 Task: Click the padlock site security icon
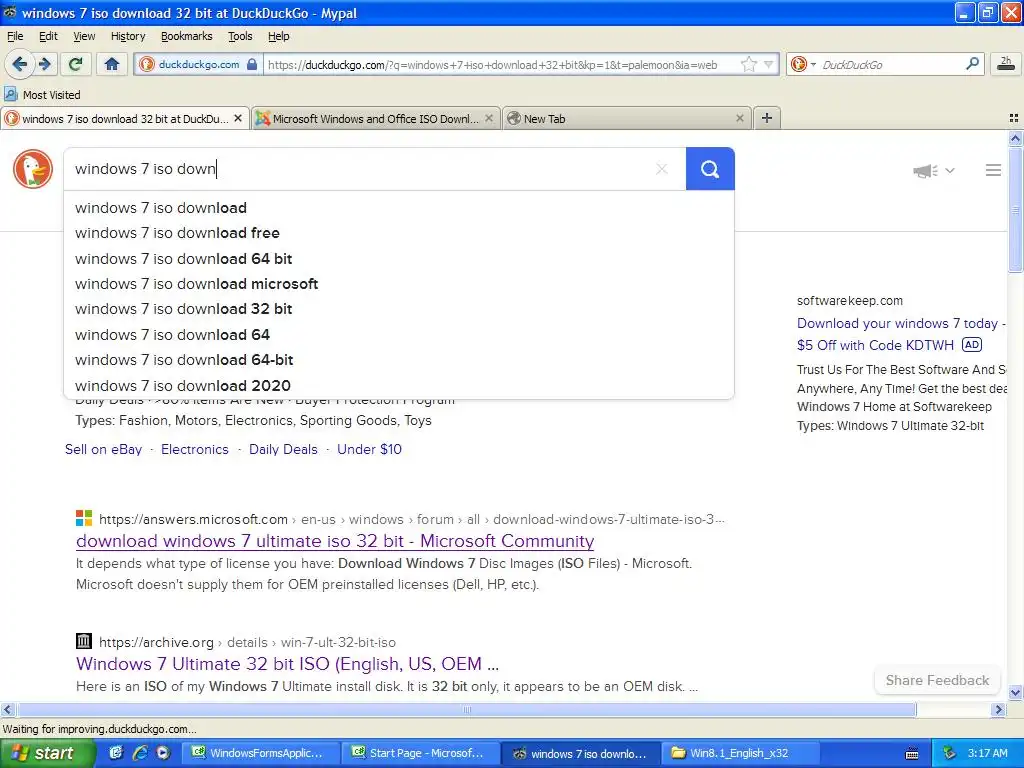[x=252, y=65]
